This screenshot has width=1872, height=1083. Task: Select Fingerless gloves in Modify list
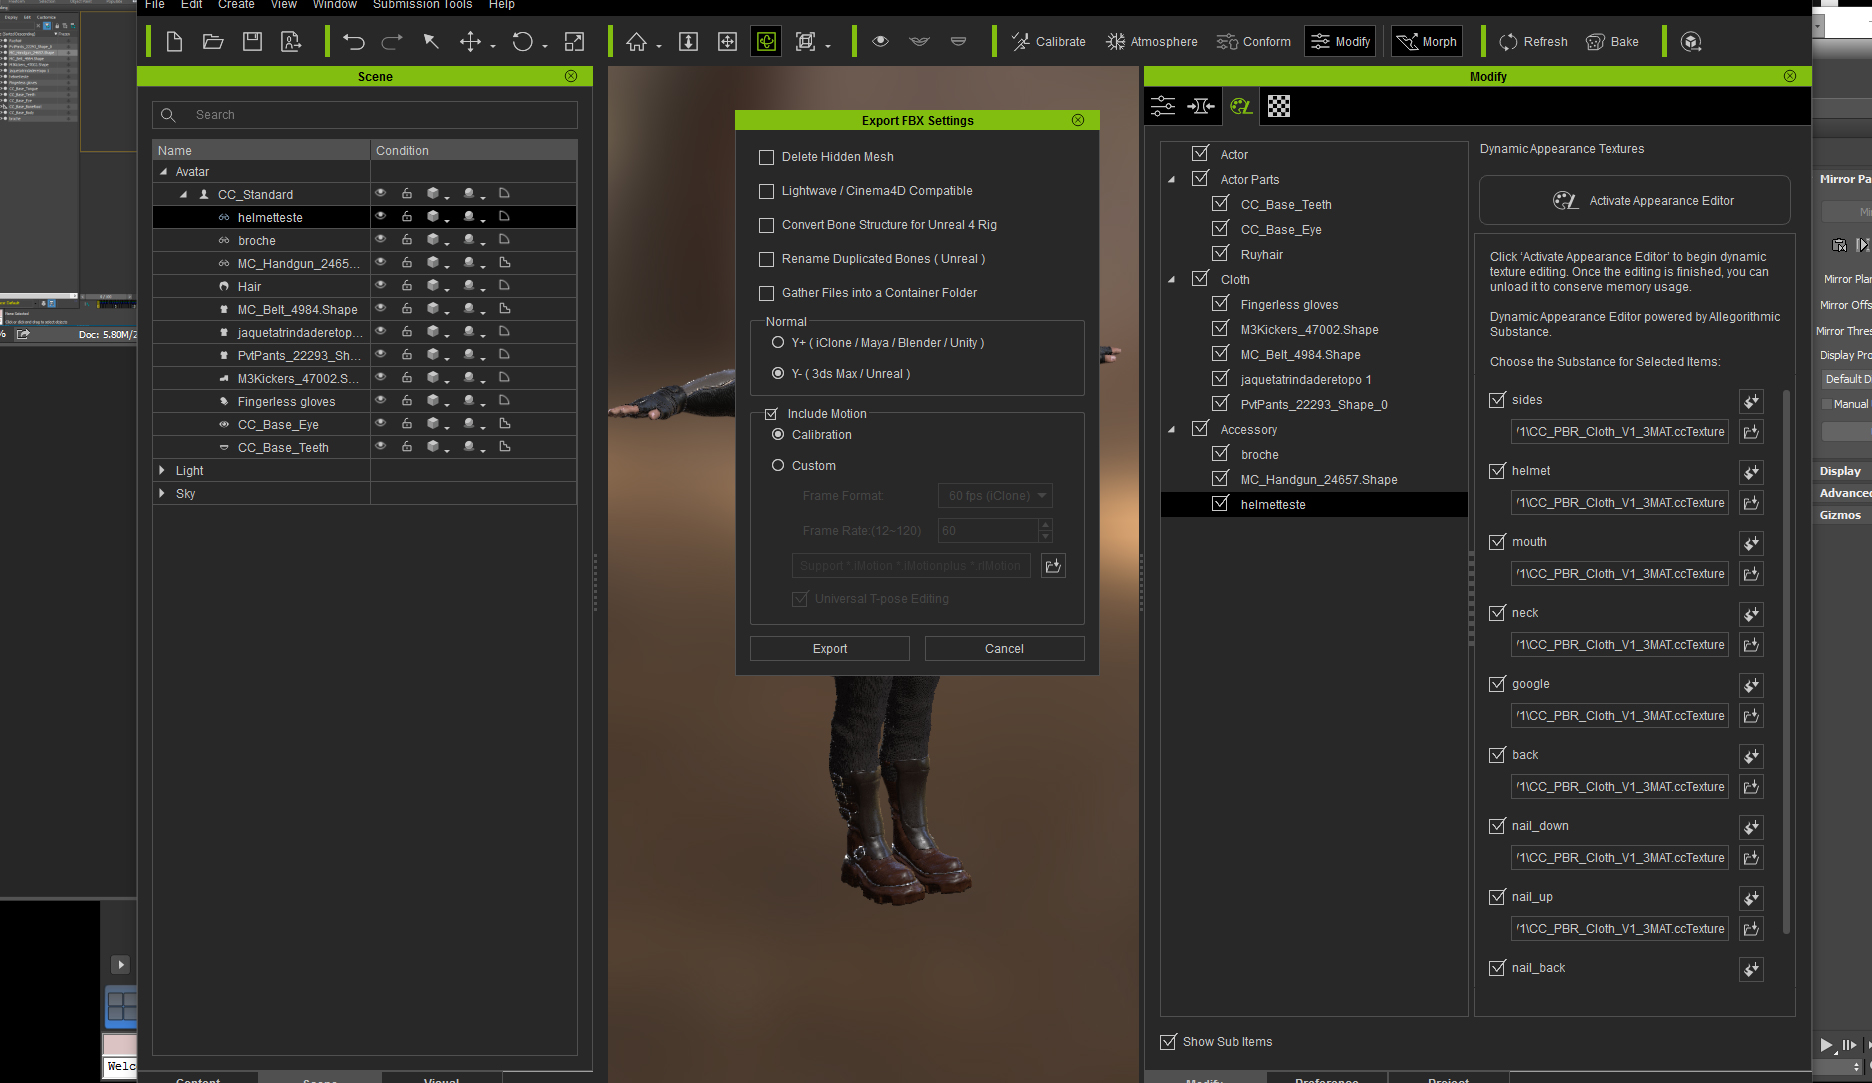pos(1289,305)
